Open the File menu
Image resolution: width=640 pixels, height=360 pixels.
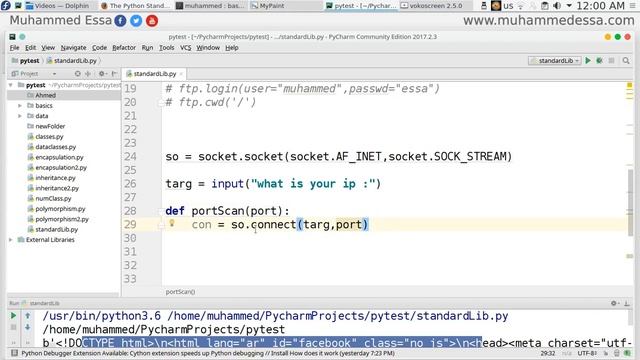[14, 48]
